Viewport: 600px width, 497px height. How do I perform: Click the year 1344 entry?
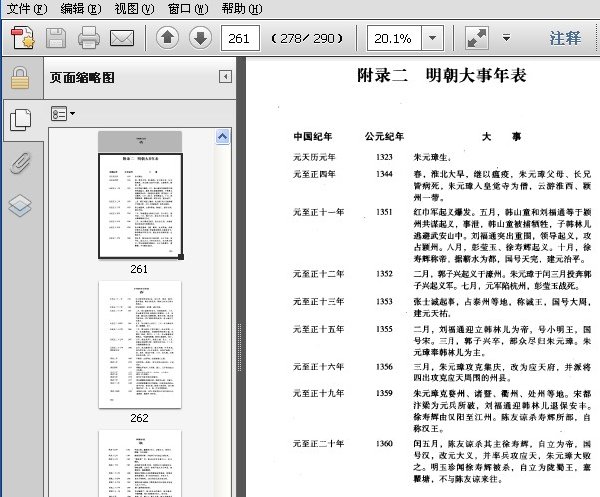pos(384,174)
